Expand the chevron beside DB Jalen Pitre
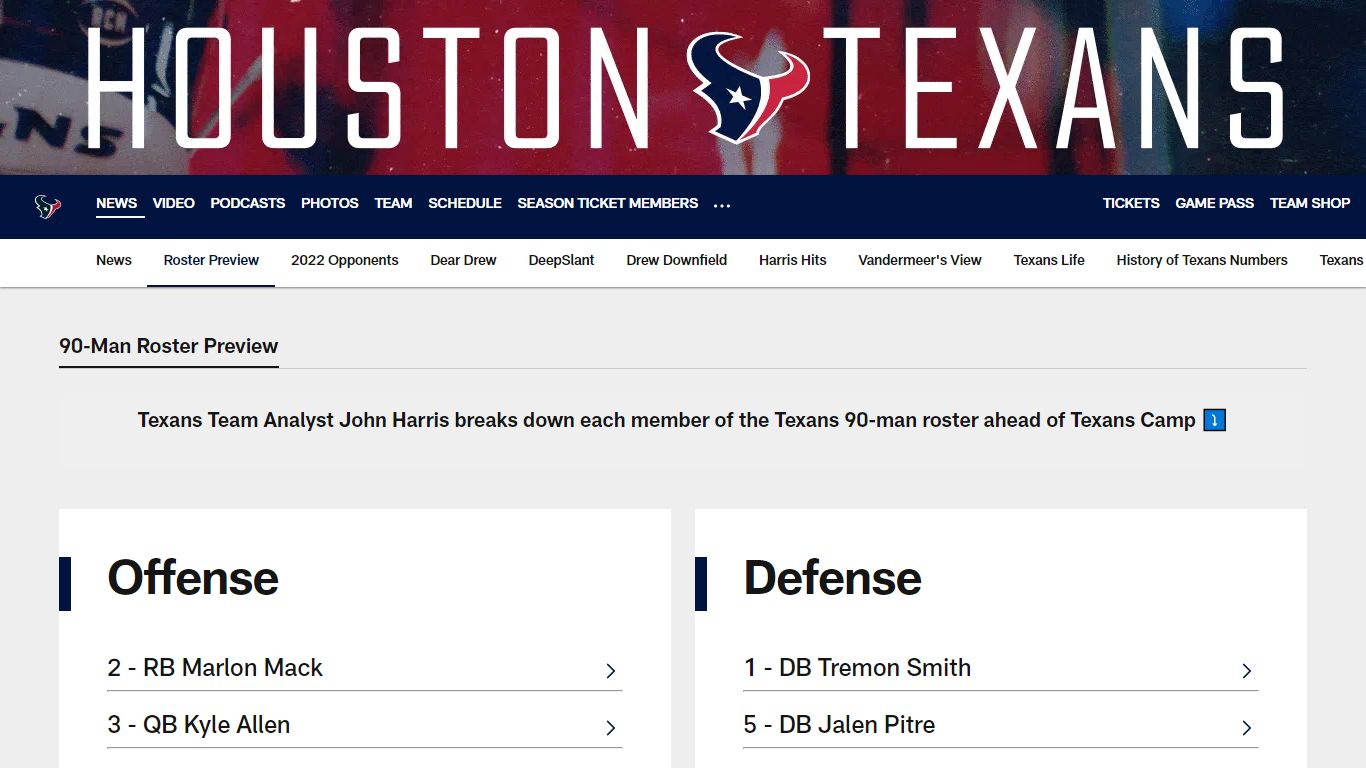 click(1246, 728)
